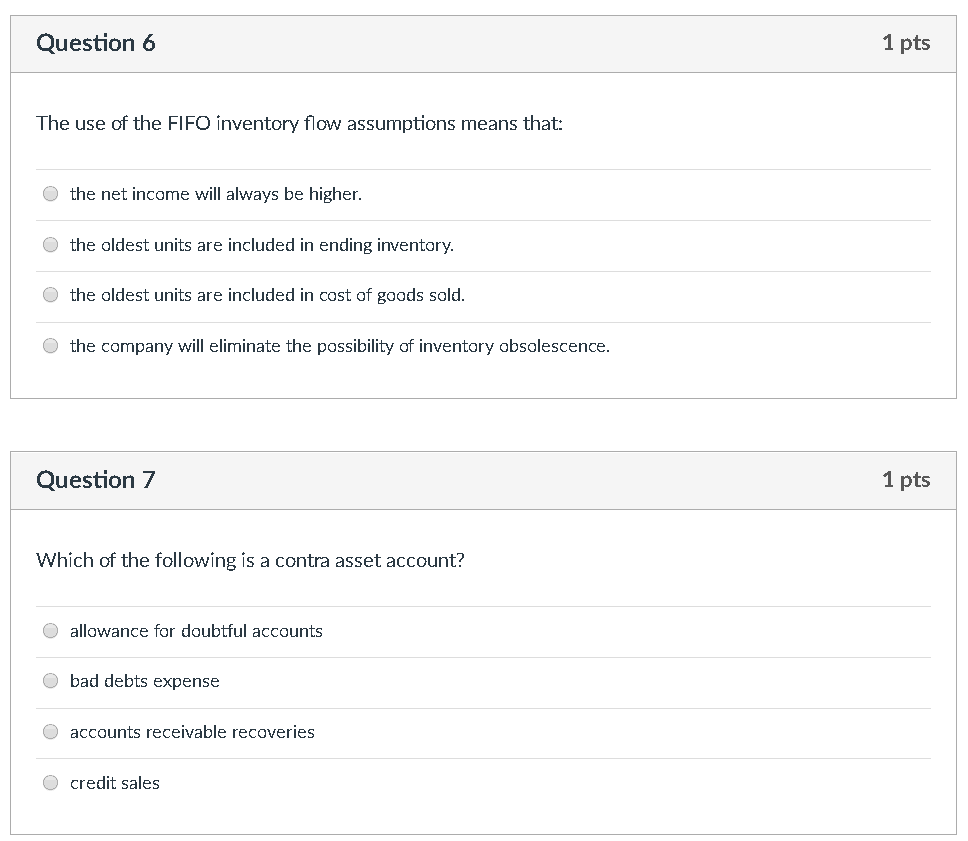Click the credit sales answer text

tap(114, 782)
